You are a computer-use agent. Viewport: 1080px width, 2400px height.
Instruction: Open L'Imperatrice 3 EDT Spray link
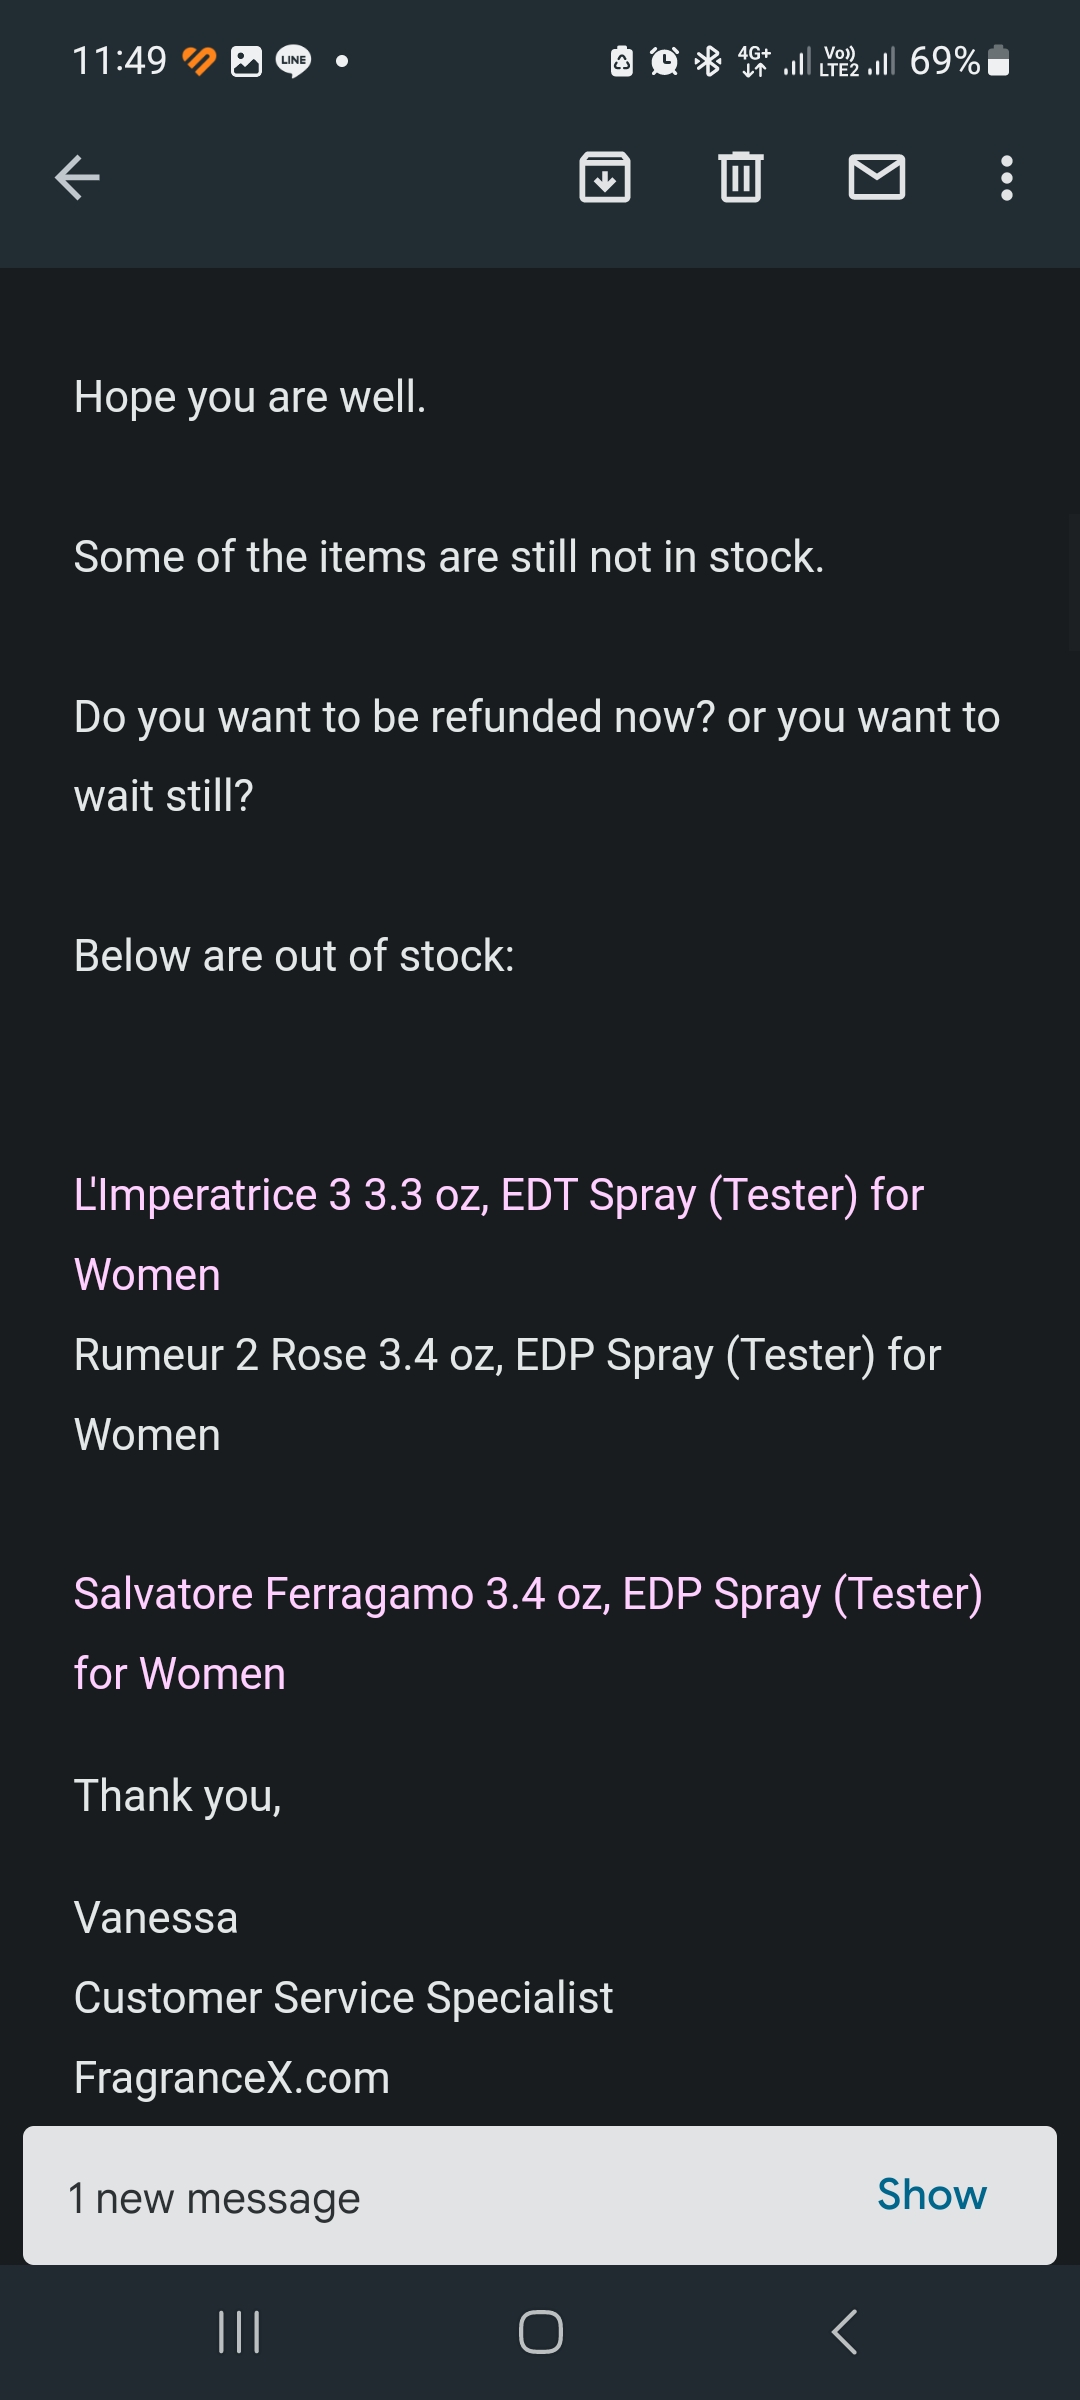[x=498, y=1196]
